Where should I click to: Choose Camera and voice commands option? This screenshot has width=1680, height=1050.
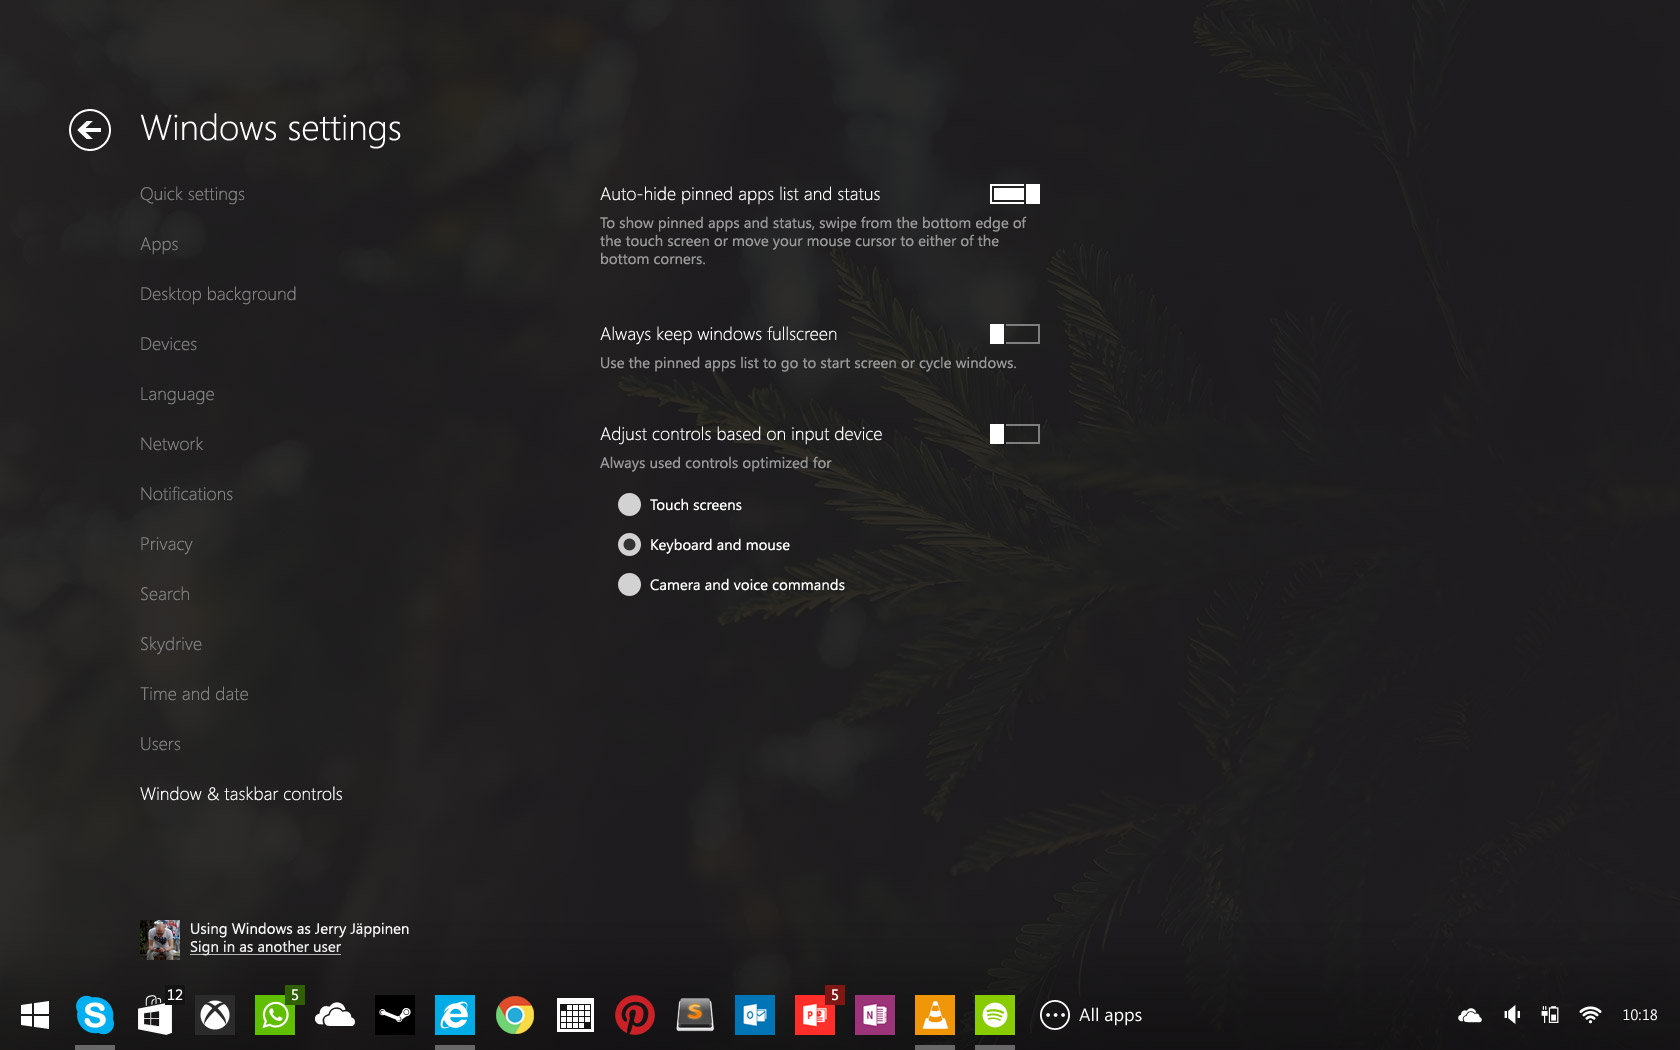coord(629,585)
